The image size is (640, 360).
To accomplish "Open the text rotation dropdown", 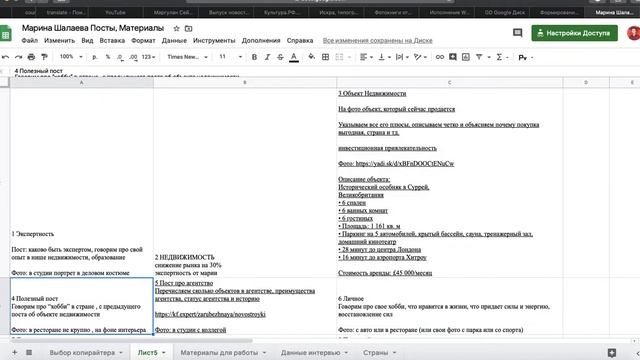I will pos(420,57).
